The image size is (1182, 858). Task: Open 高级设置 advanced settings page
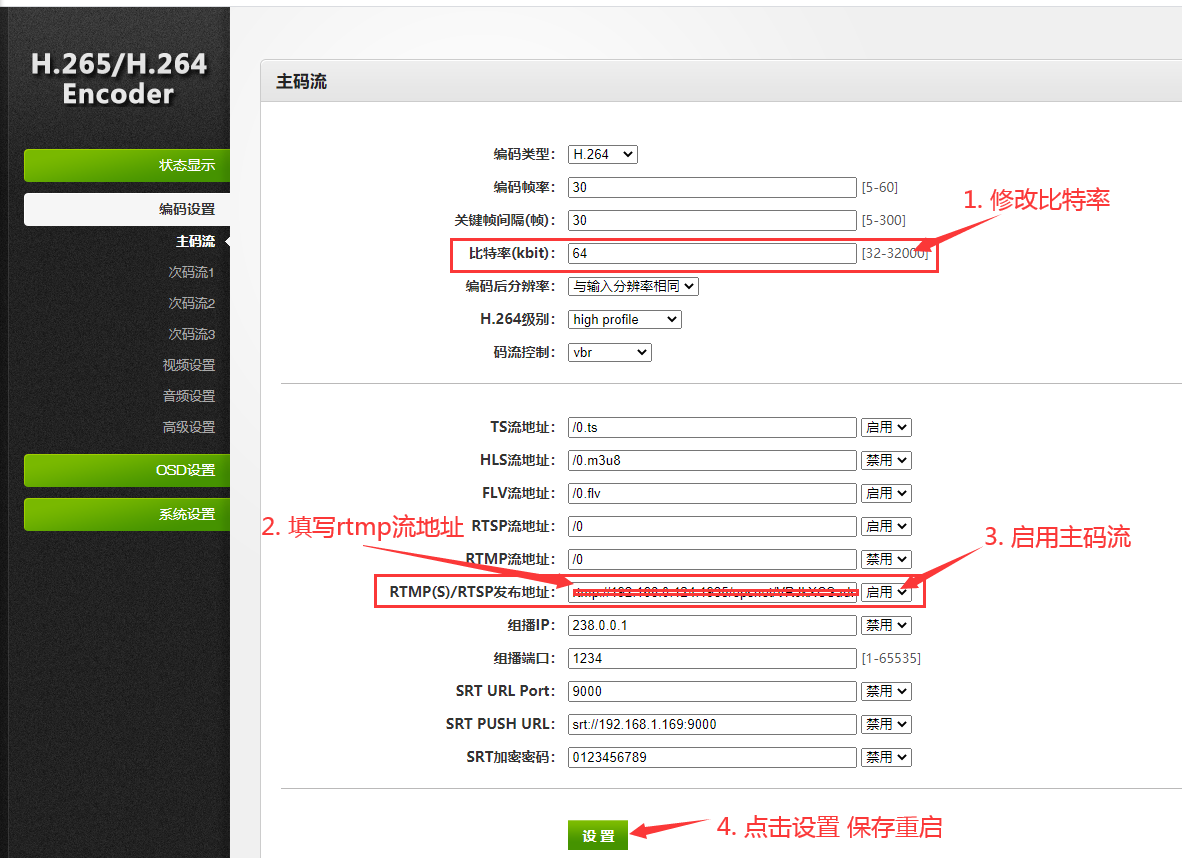189,427
